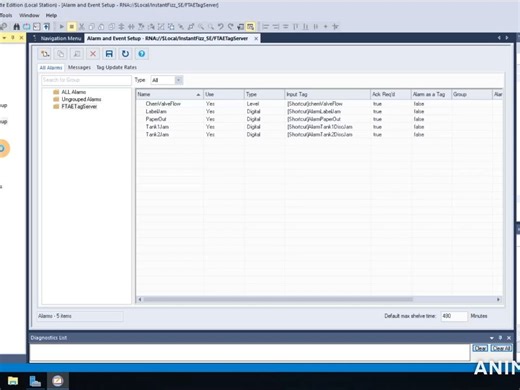Select Ungrouped Alarms in the tree
The height and width of the screenshot is (390, 520).
pyautogui.click(x=81, y=99)
